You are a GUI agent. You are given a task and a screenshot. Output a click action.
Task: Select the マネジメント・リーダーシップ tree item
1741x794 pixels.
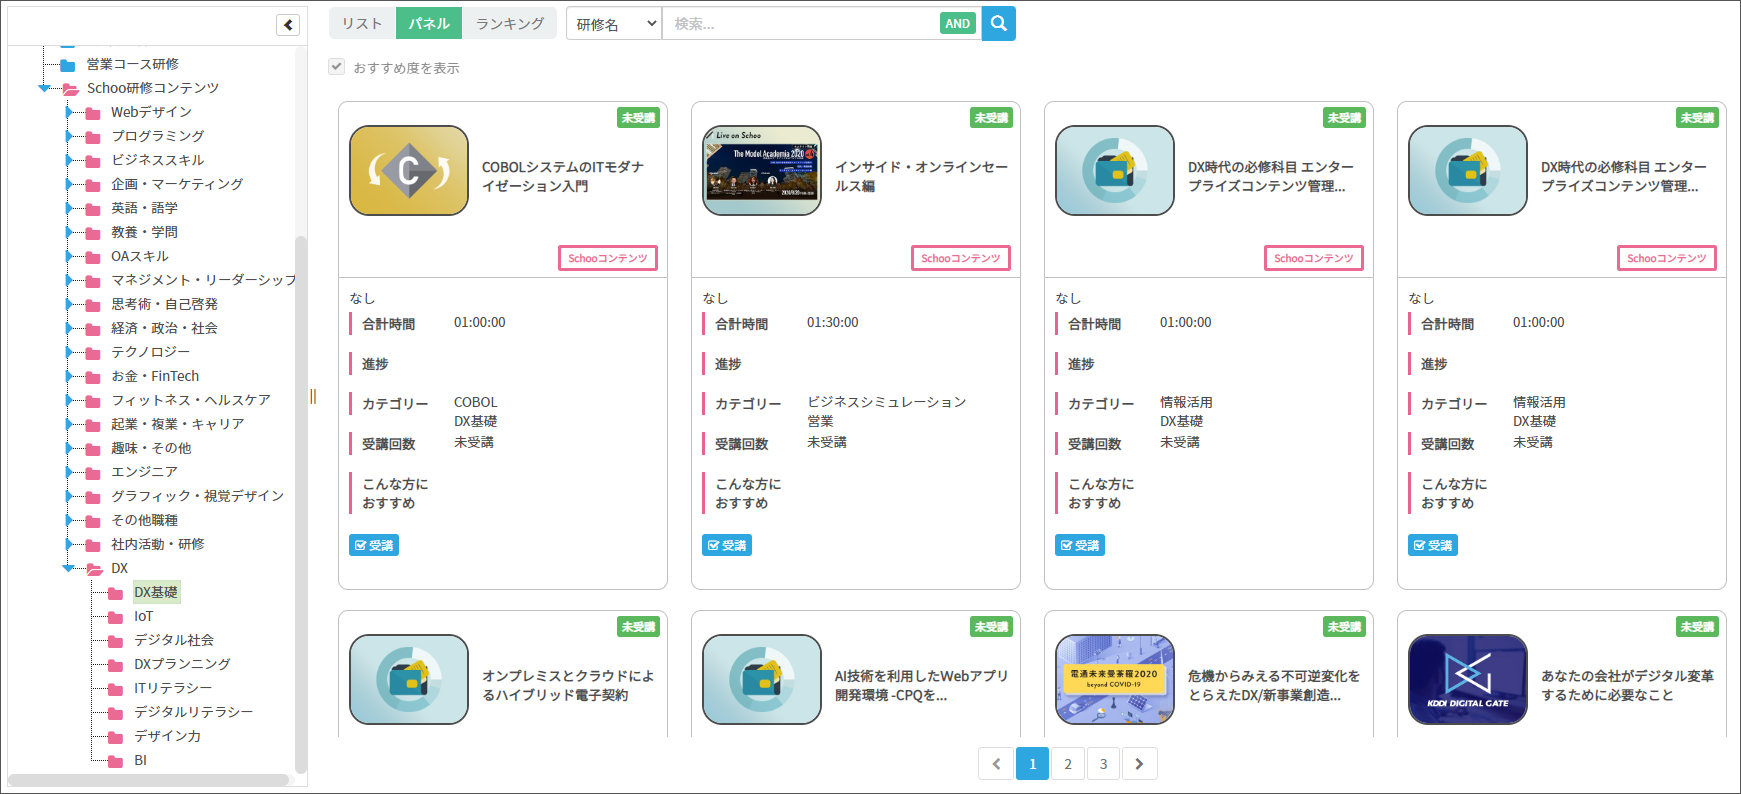[204, 280]
